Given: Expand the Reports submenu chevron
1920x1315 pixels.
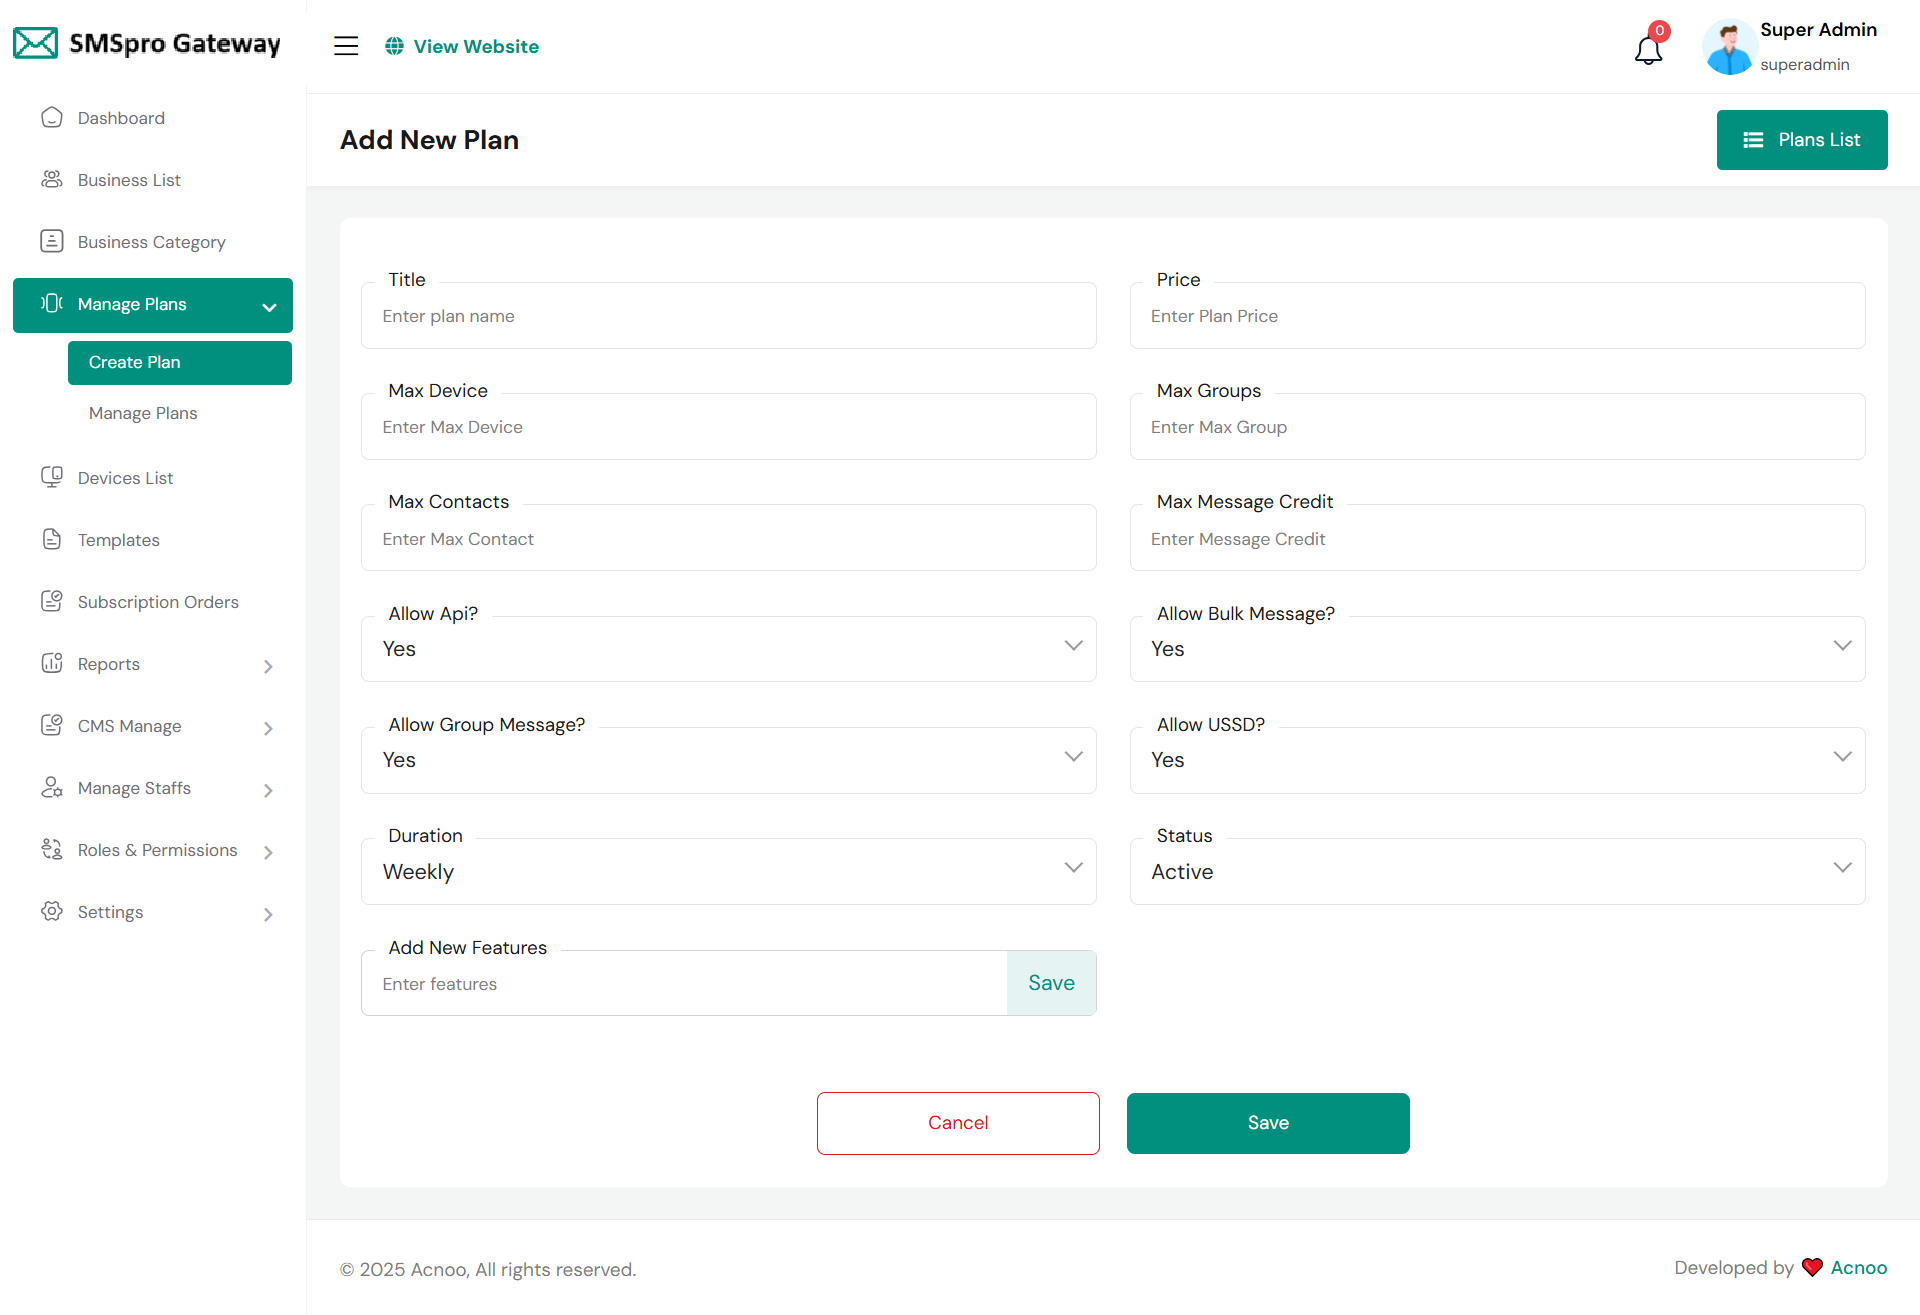Looking at the screenshot, I should (268, 666).
